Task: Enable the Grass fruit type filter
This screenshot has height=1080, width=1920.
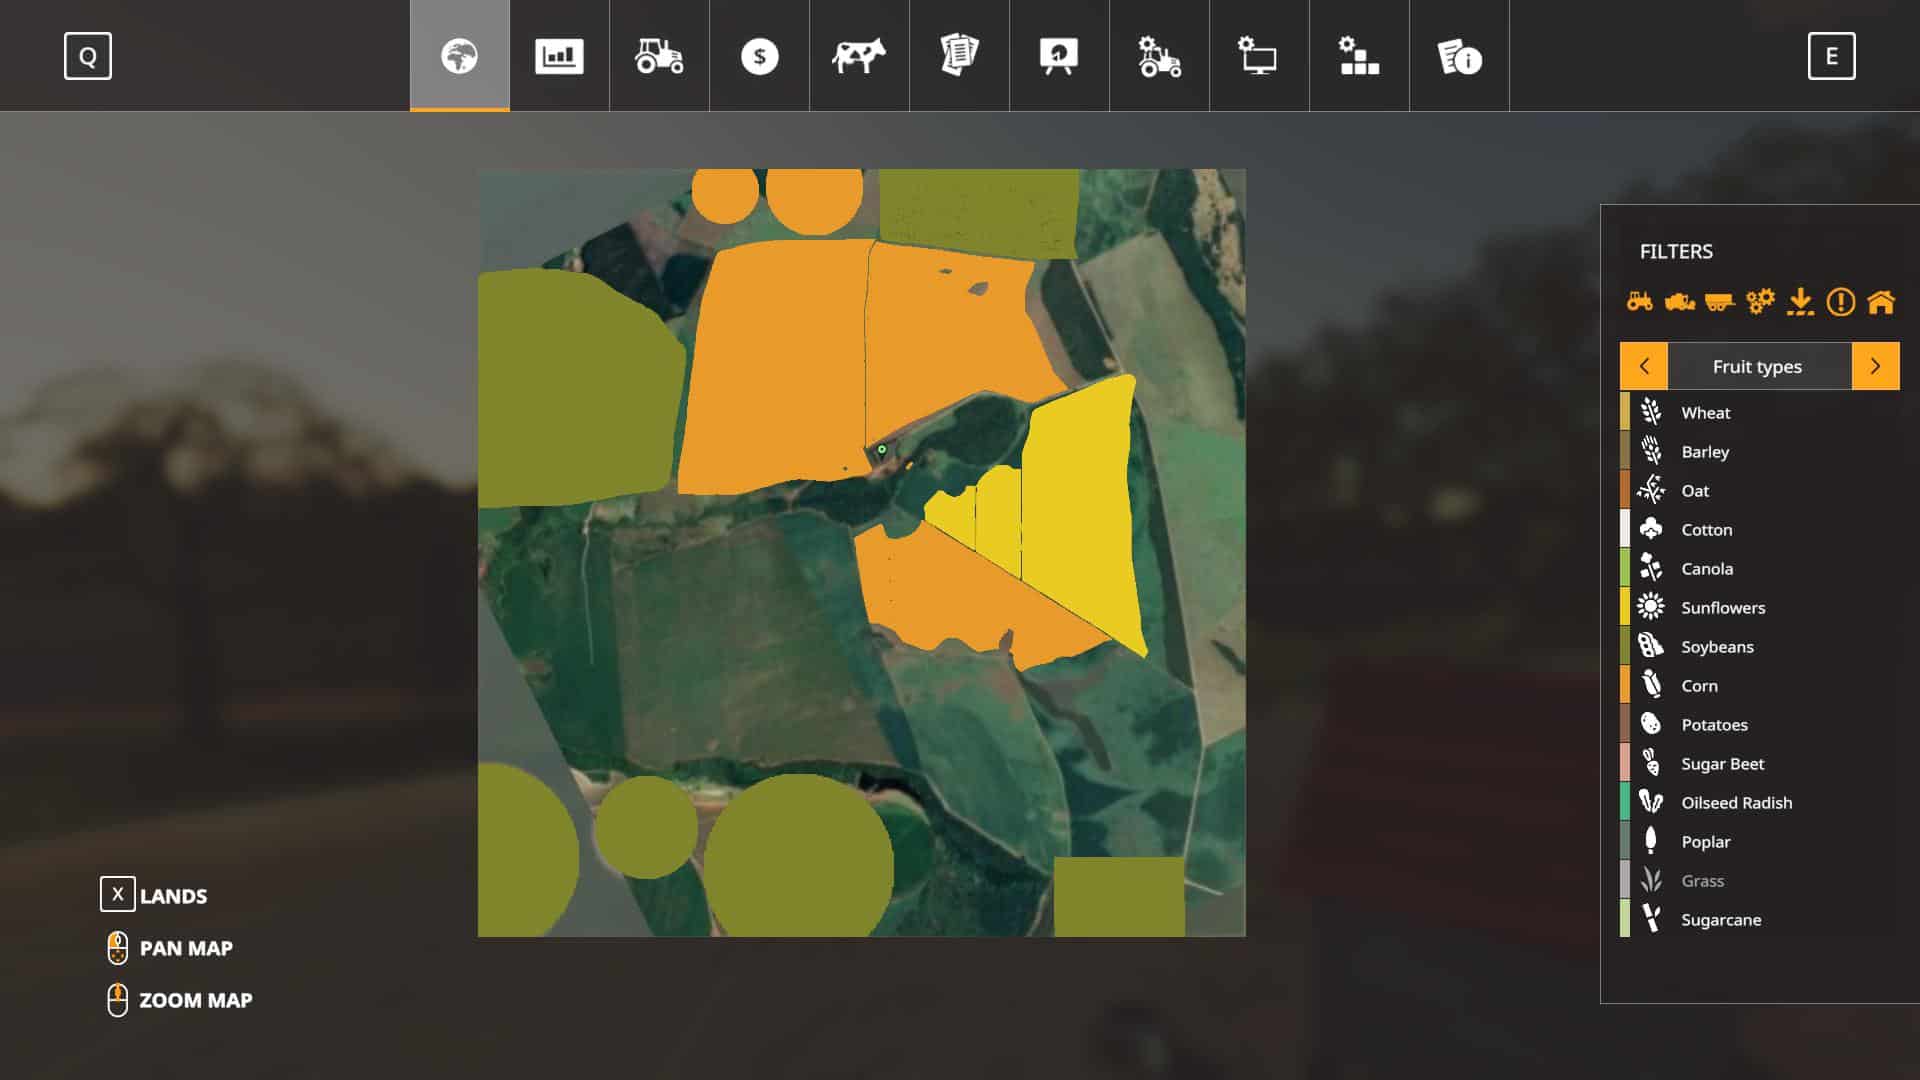Action: coord(1702,881)
